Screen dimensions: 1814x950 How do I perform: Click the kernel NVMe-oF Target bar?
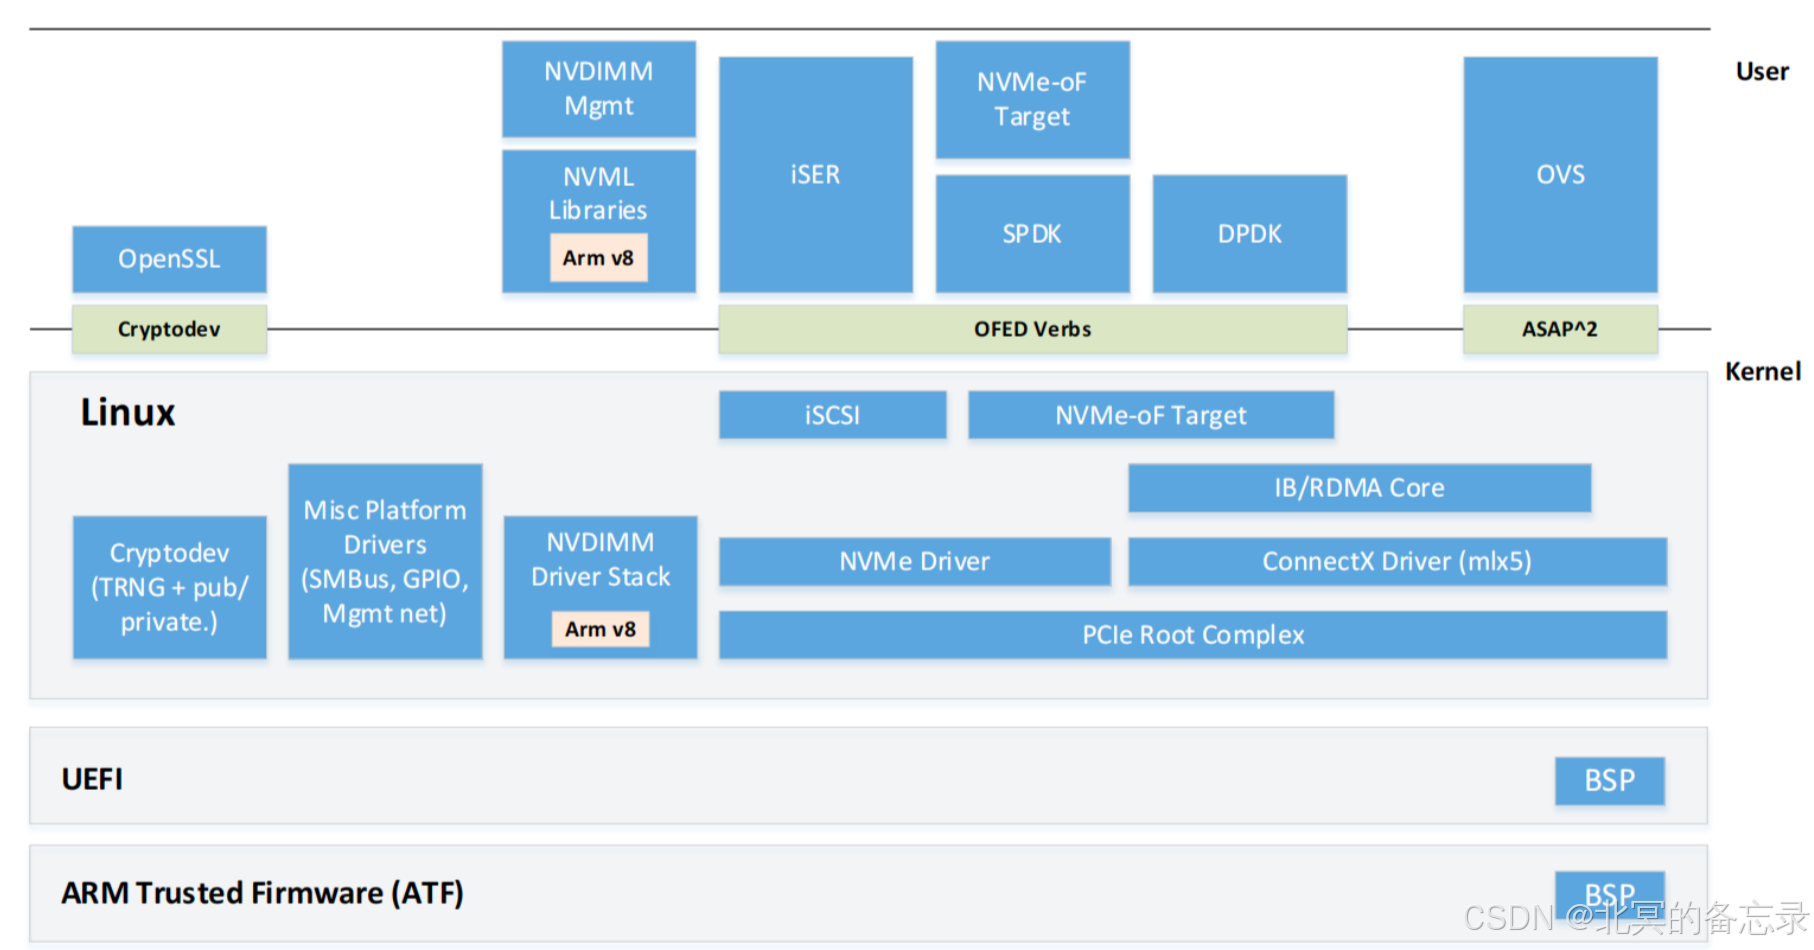tap(1151, 415)
